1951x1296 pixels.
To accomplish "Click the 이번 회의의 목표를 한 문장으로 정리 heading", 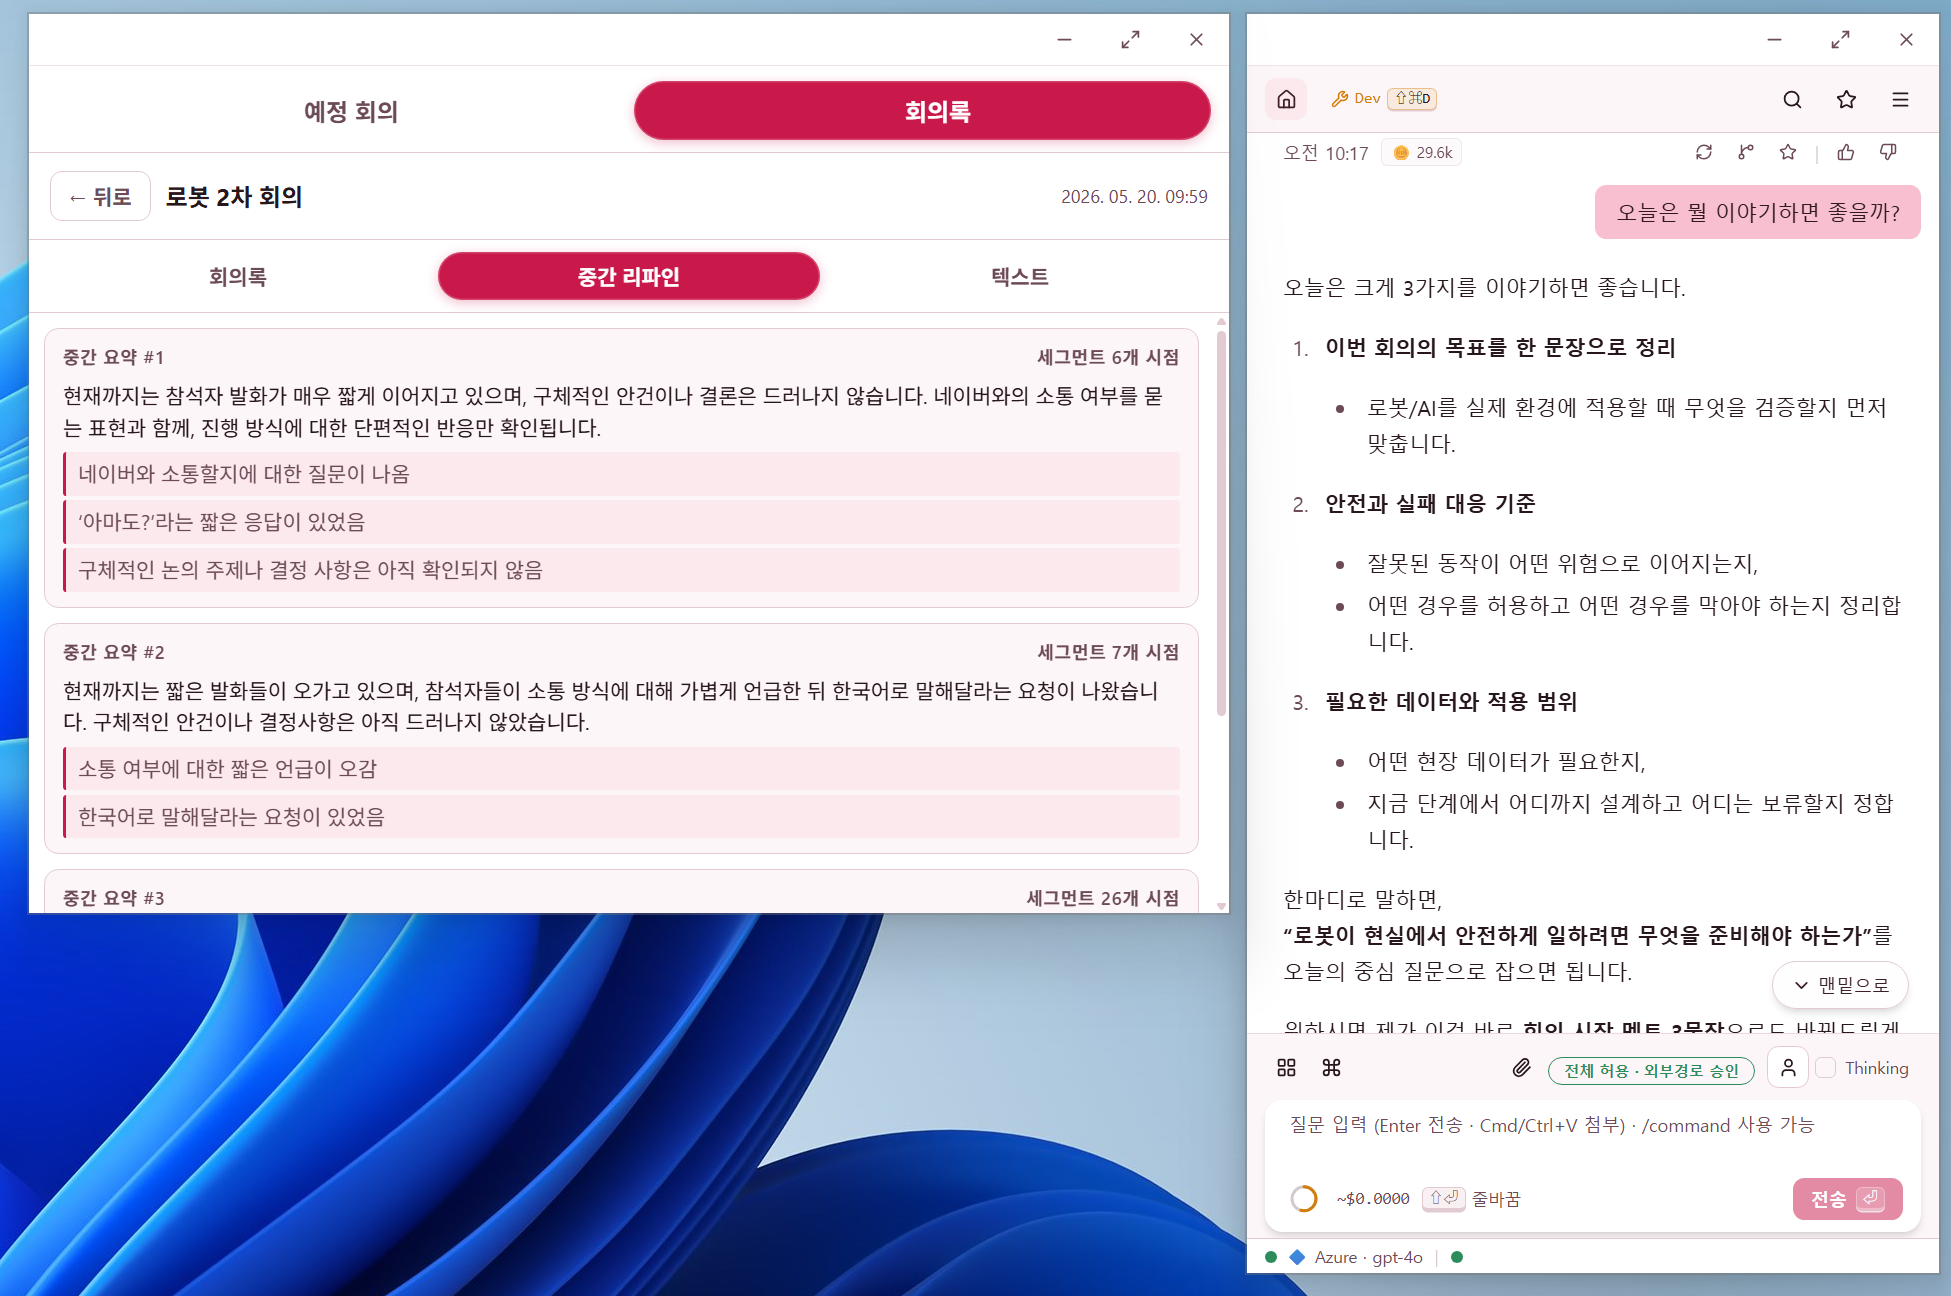I will [x=1500, y=347].
